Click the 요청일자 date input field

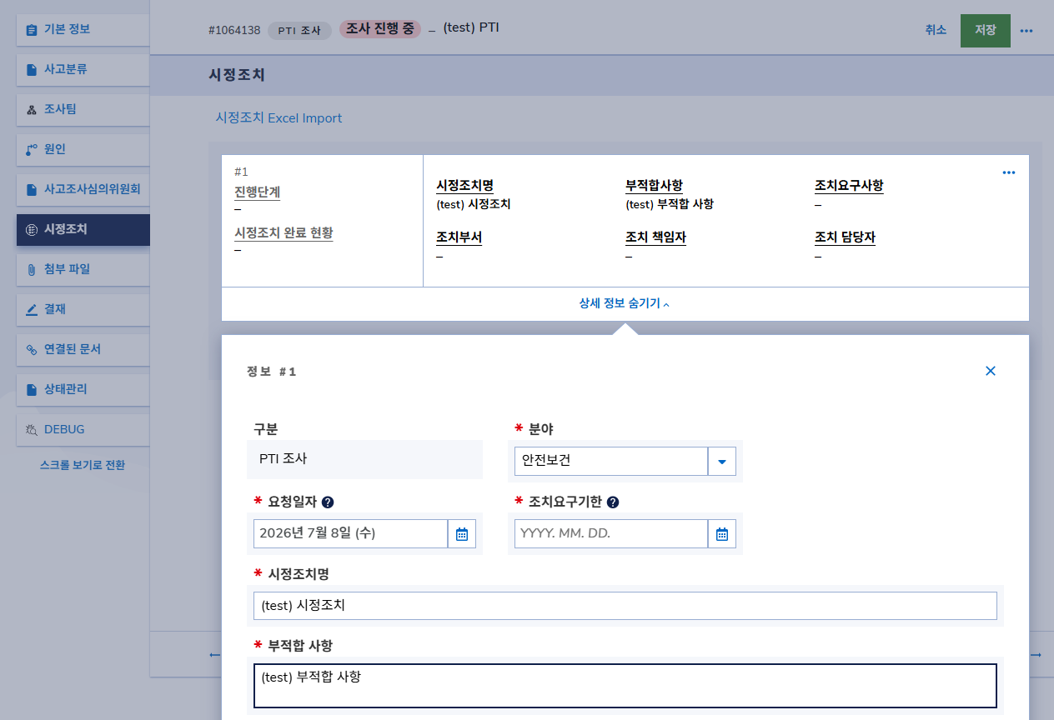[350, 534]
